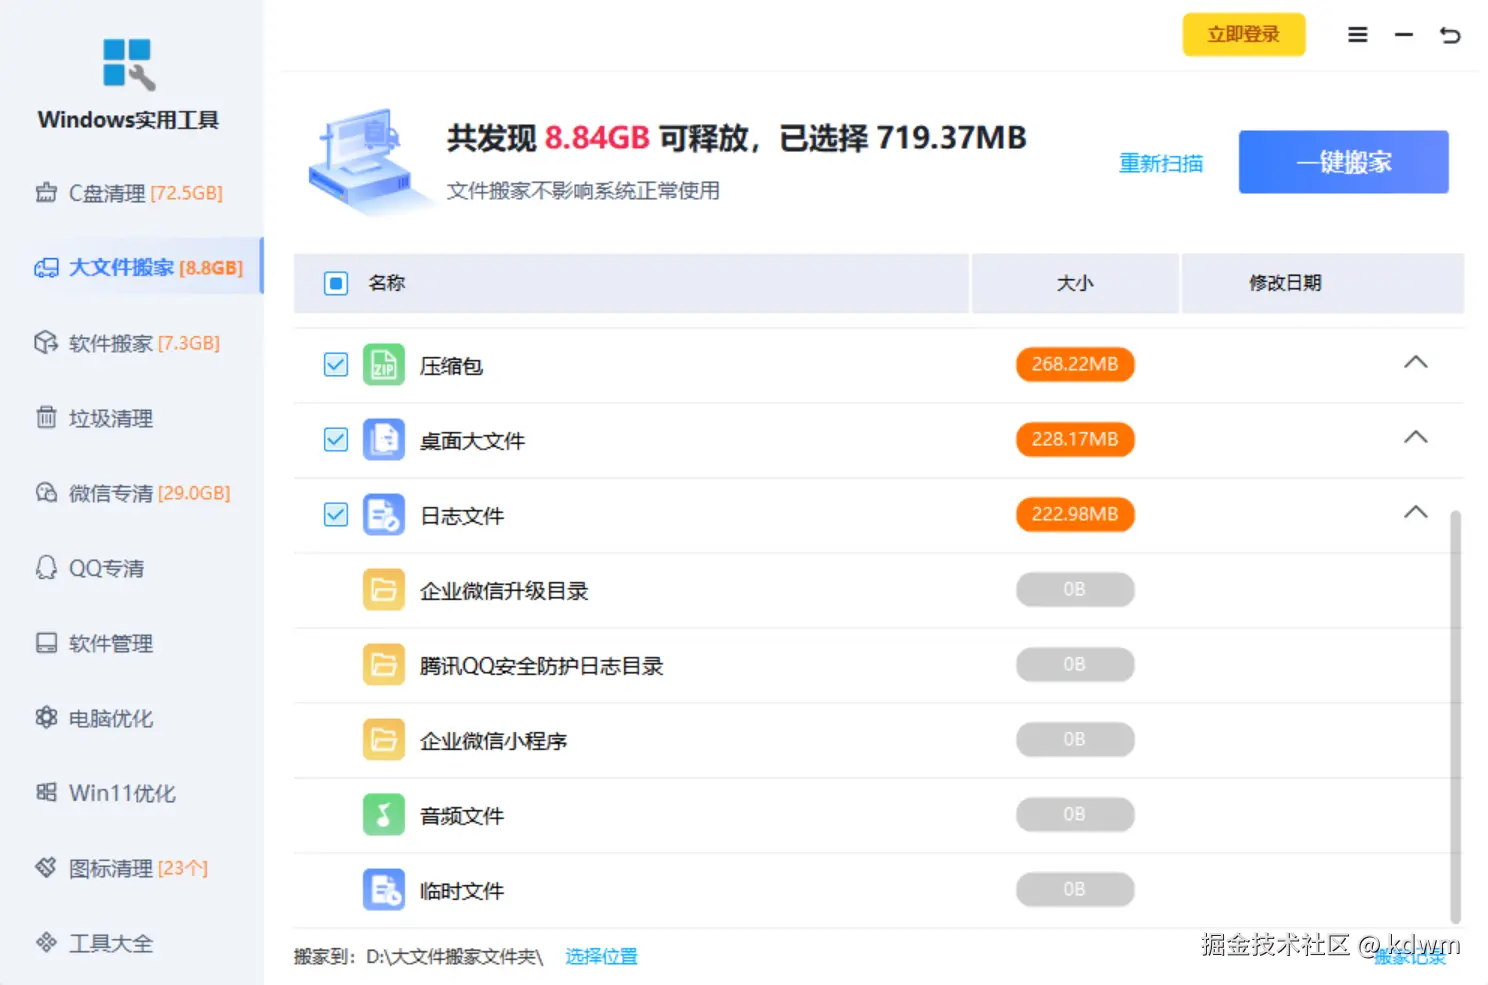Screen dimensions: 1488x985
Task: Click the 选择位置 link
Action: point(601,956)
